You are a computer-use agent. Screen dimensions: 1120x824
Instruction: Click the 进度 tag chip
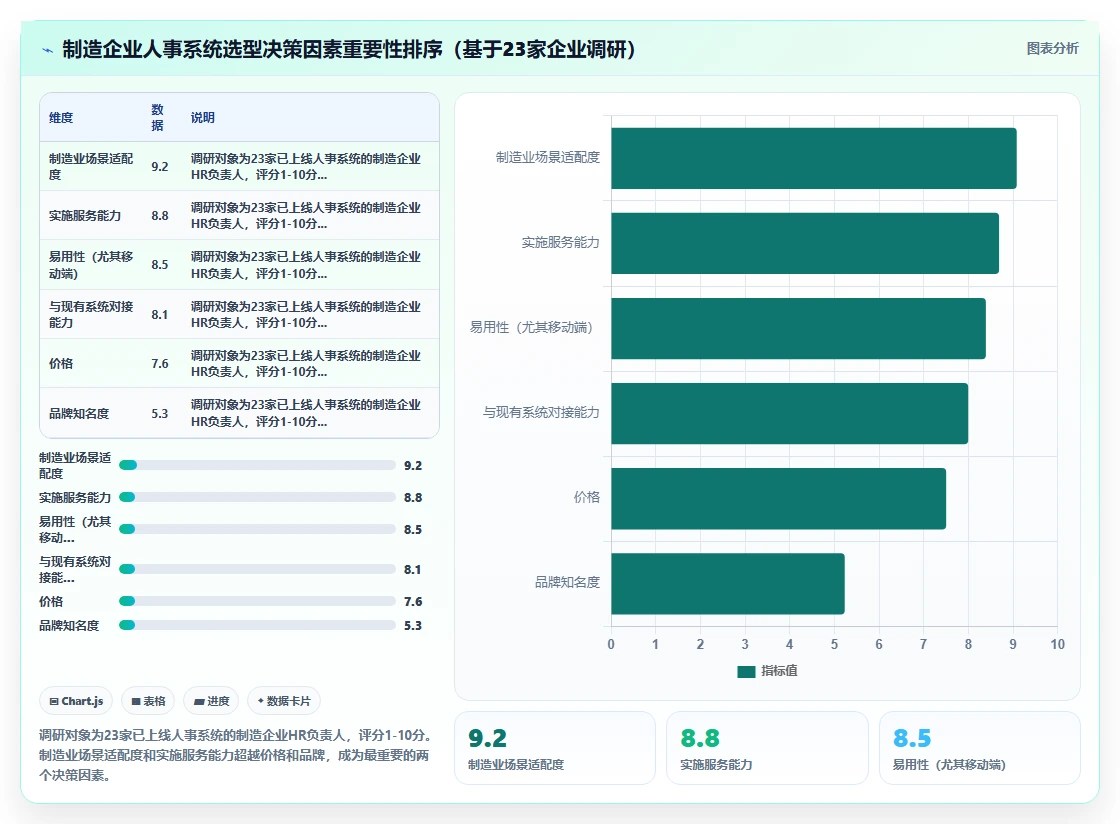tap(211, 701)
